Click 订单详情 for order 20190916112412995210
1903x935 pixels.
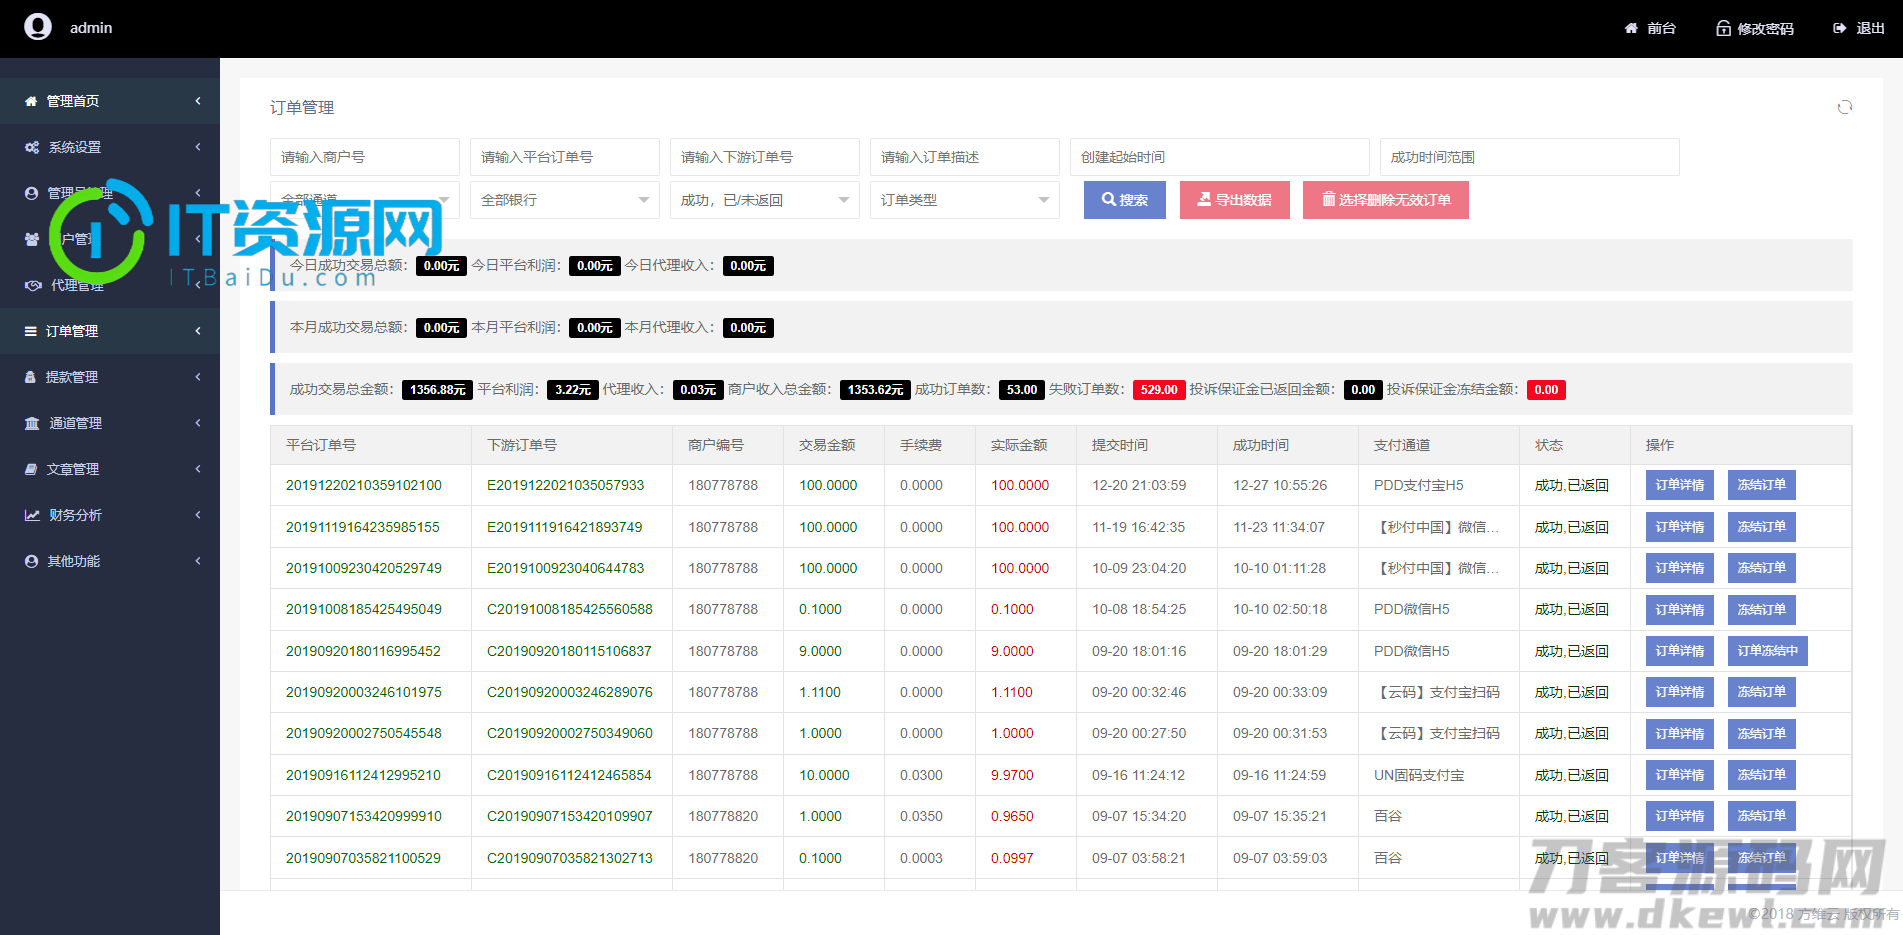1680,775
